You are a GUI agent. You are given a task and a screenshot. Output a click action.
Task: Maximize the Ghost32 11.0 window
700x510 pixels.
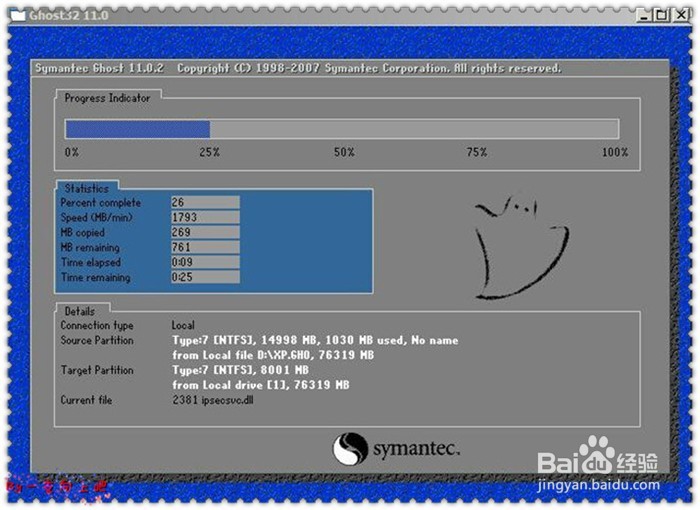point(661,16)
